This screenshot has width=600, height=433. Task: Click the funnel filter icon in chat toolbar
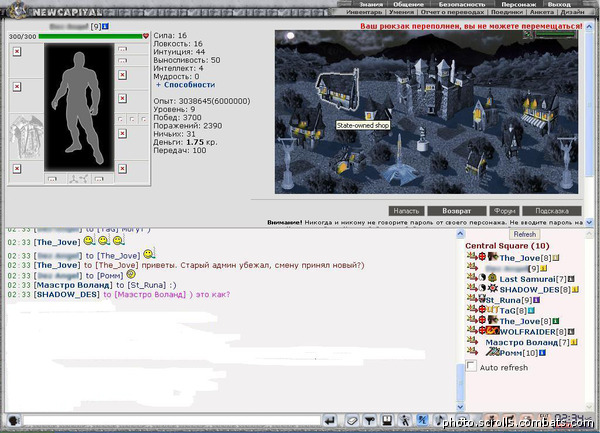(369, 421)
